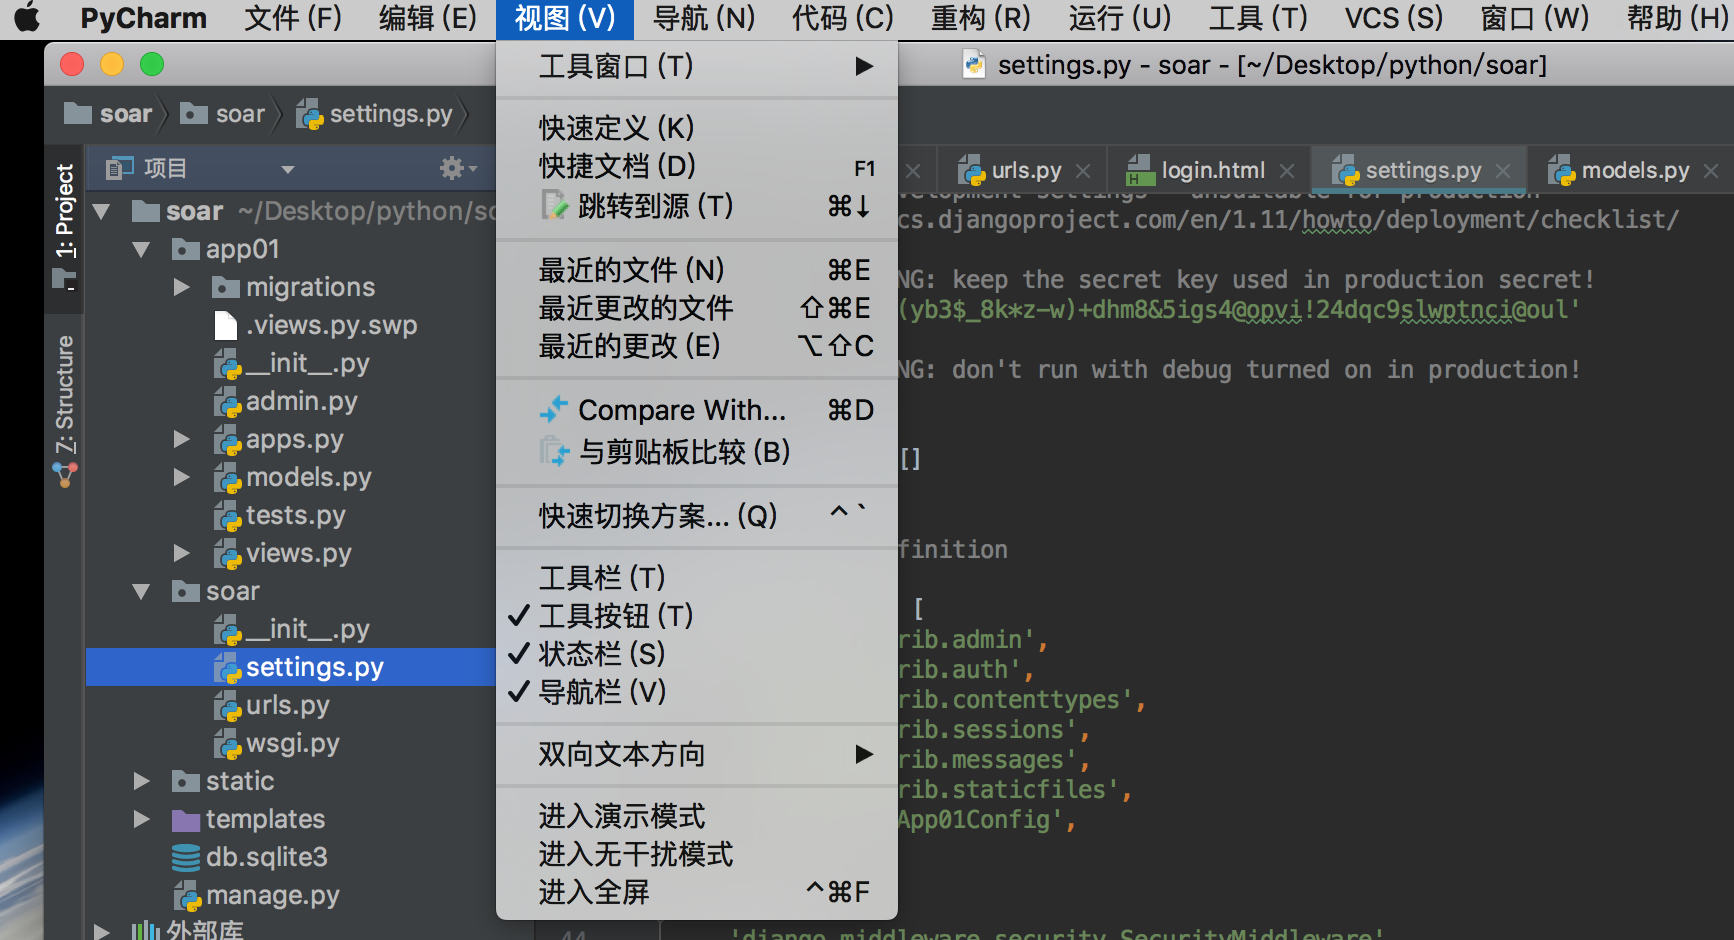Open the PyCharm application menu
Screen dimensions: 1734x940
click(x=143, y=18)
